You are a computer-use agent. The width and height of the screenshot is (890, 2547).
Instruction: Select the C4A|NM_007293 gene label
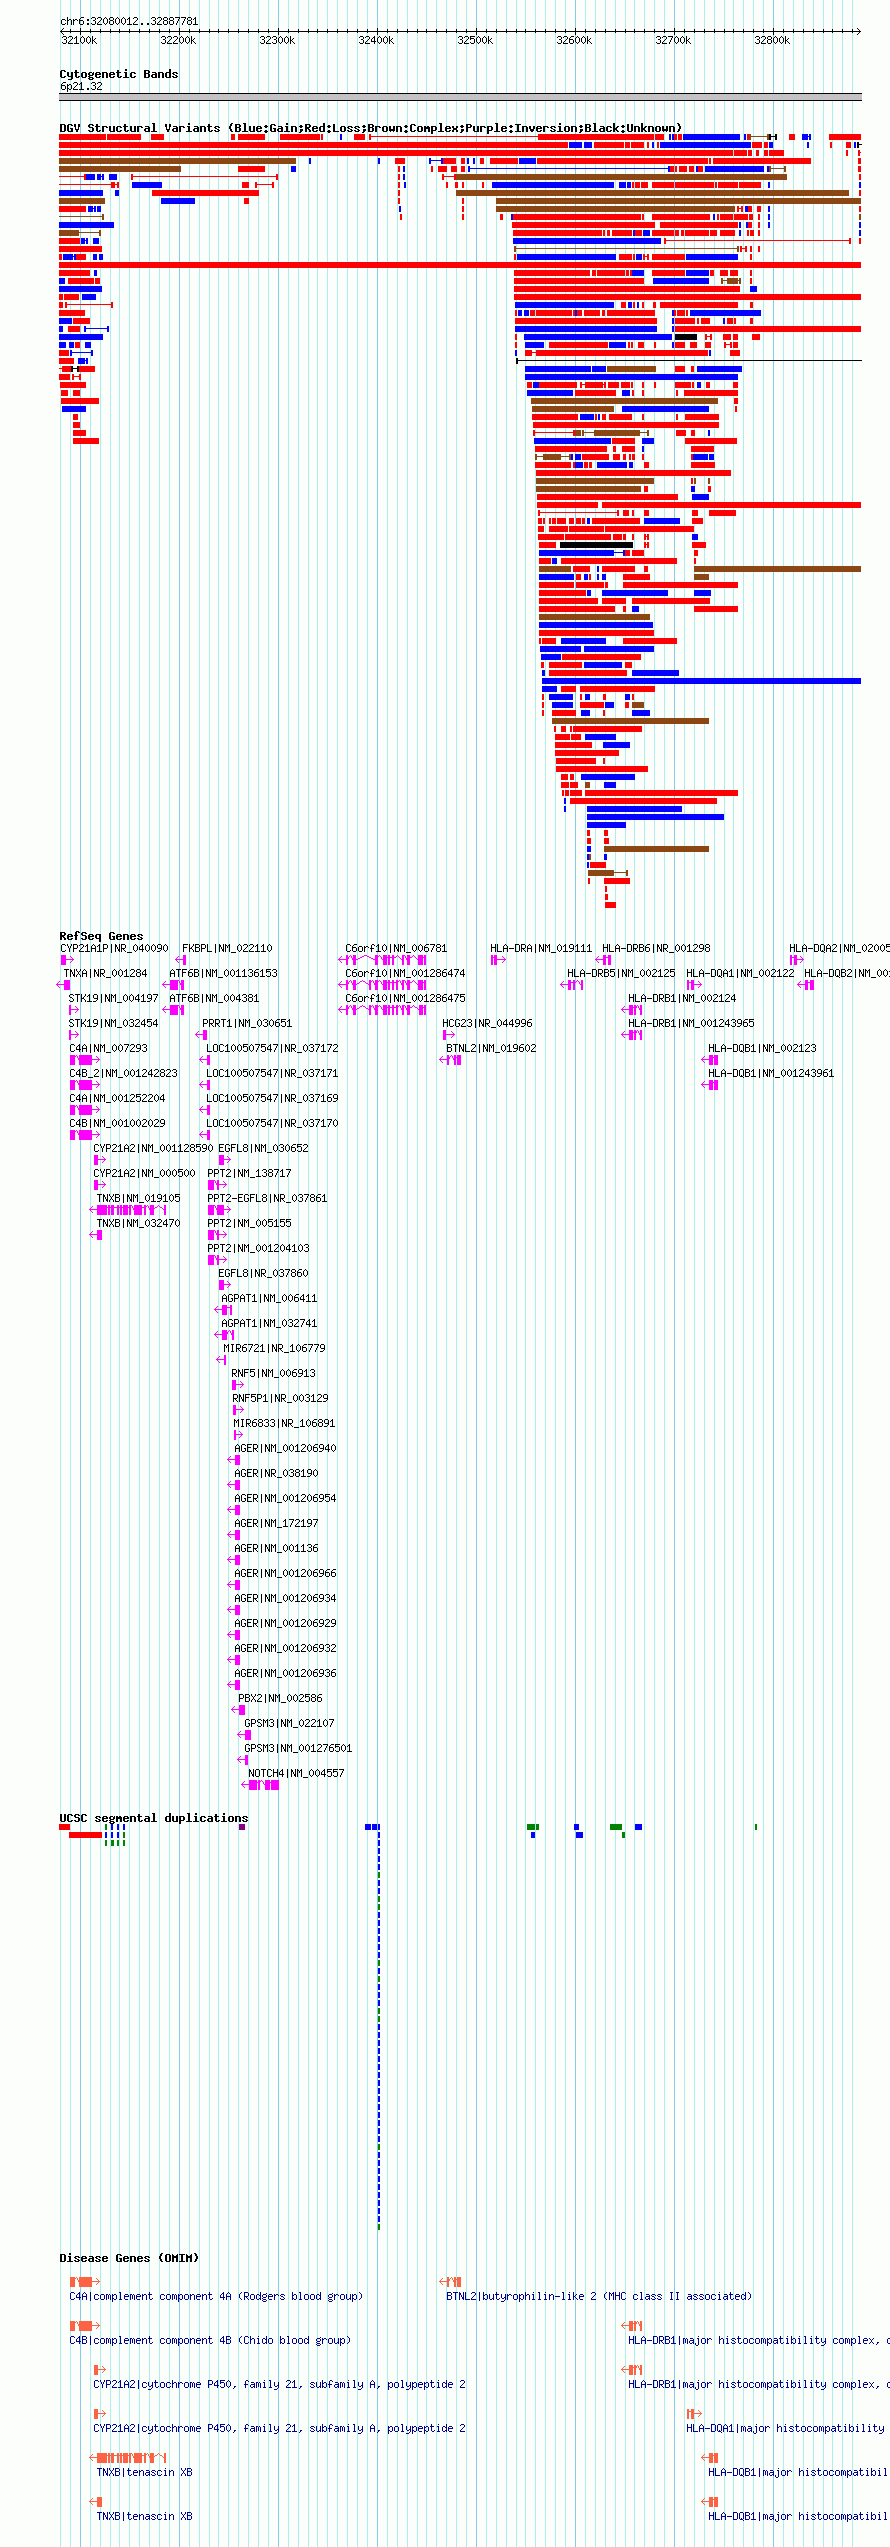(x=108, y=1048)
